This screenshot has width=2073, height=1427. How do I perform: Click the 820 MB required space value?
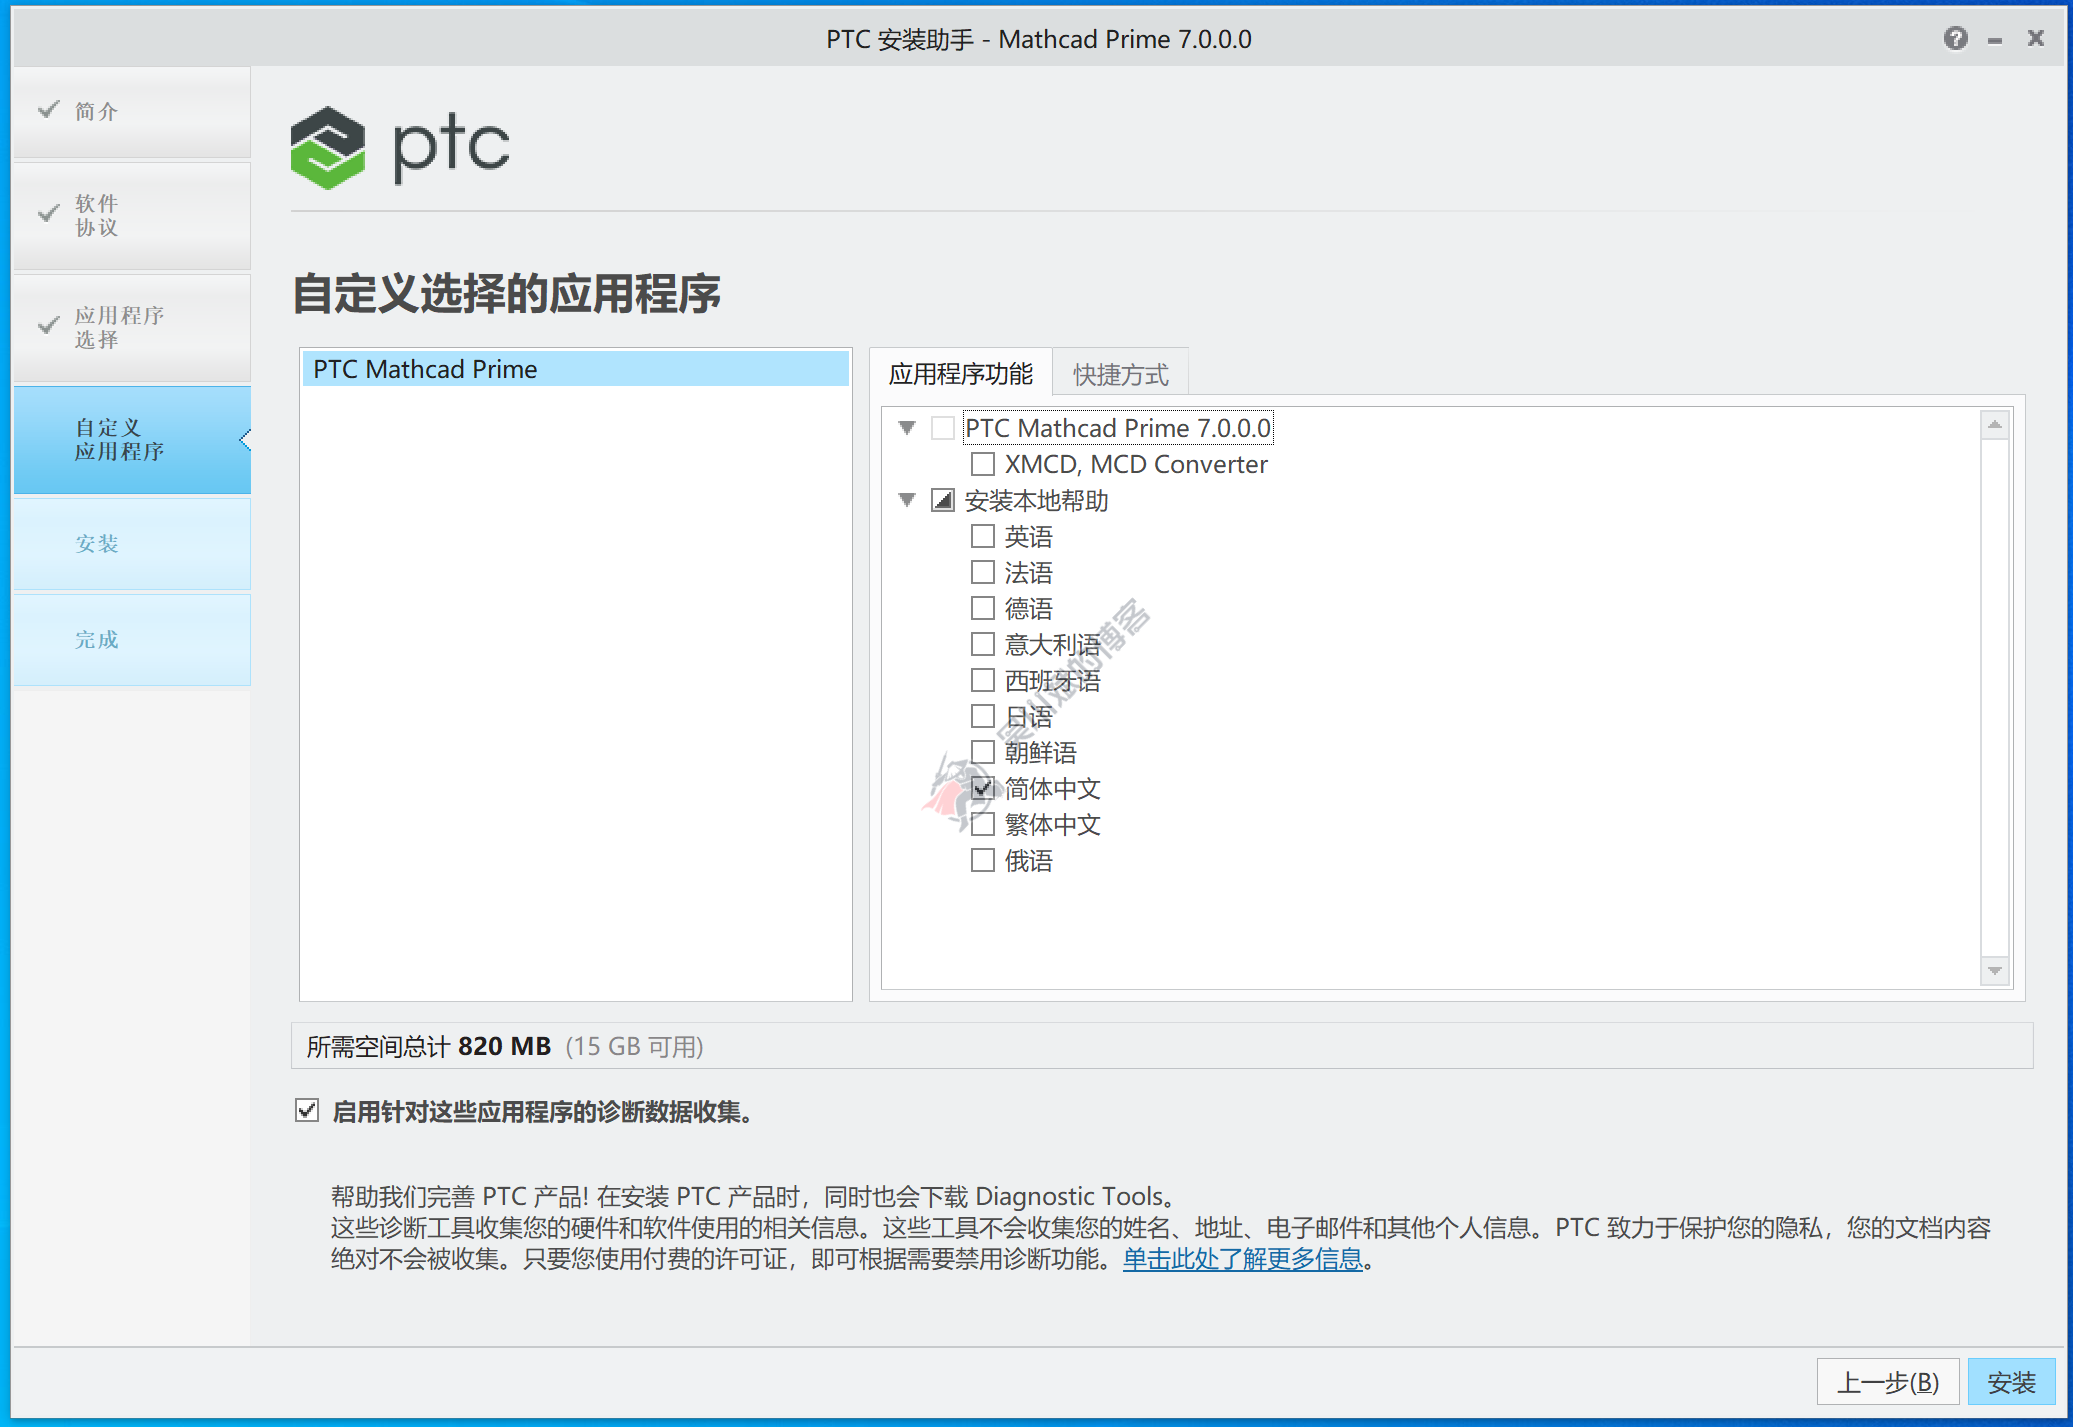[505, 1046]
